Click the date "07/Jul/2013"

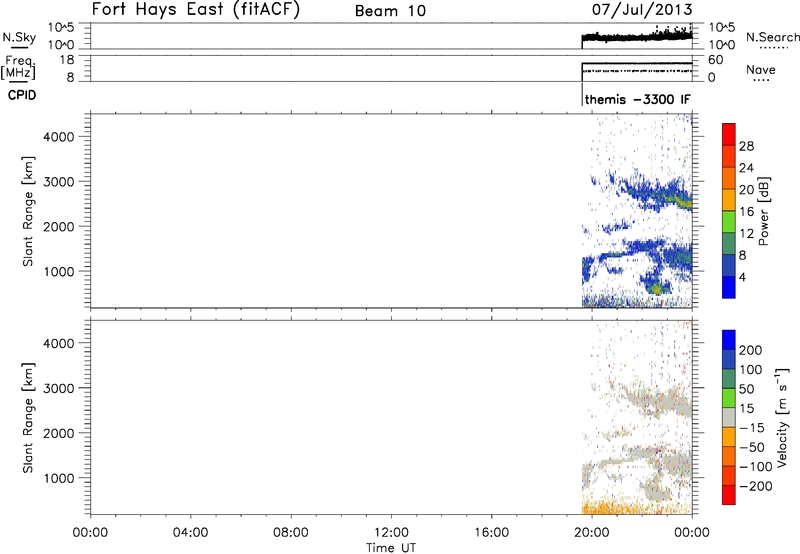click(x=642, y=10)
